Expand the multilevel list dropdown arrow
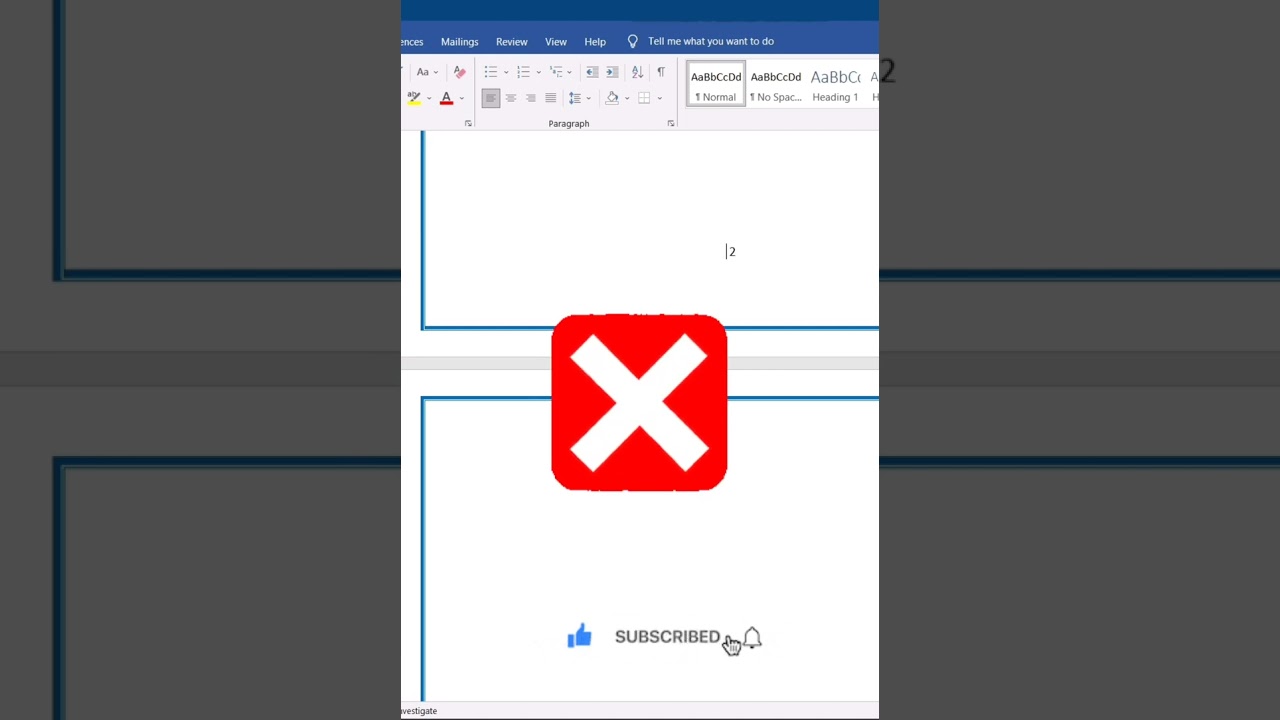This screenshot has height=720, width=1280. tap(570, 72)
